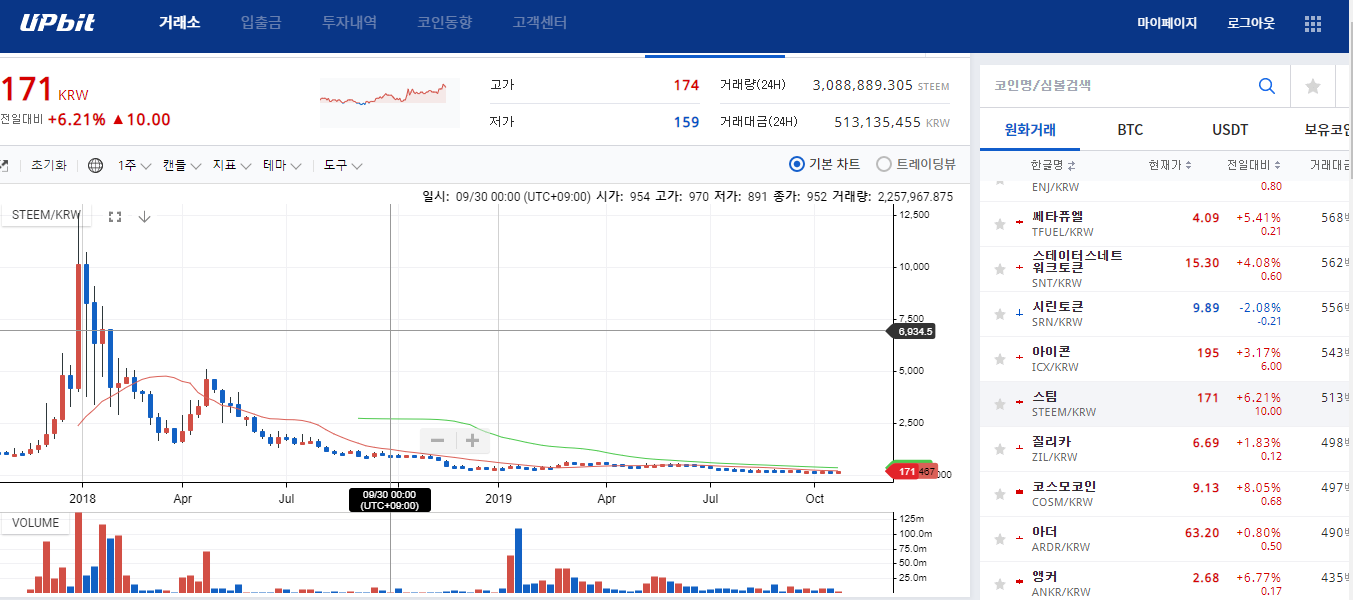The image size is (1353, 600).
Task: Click the fullscreen icon next to STEEM/KRW label
Action: (x=115, y=216)
